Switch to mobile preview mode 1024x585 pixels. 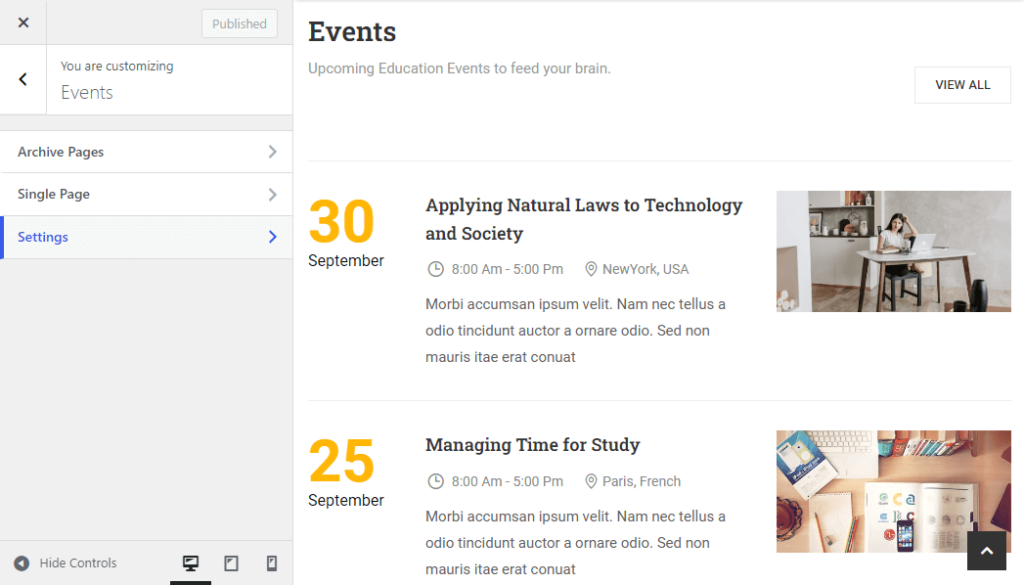[271, 563]
